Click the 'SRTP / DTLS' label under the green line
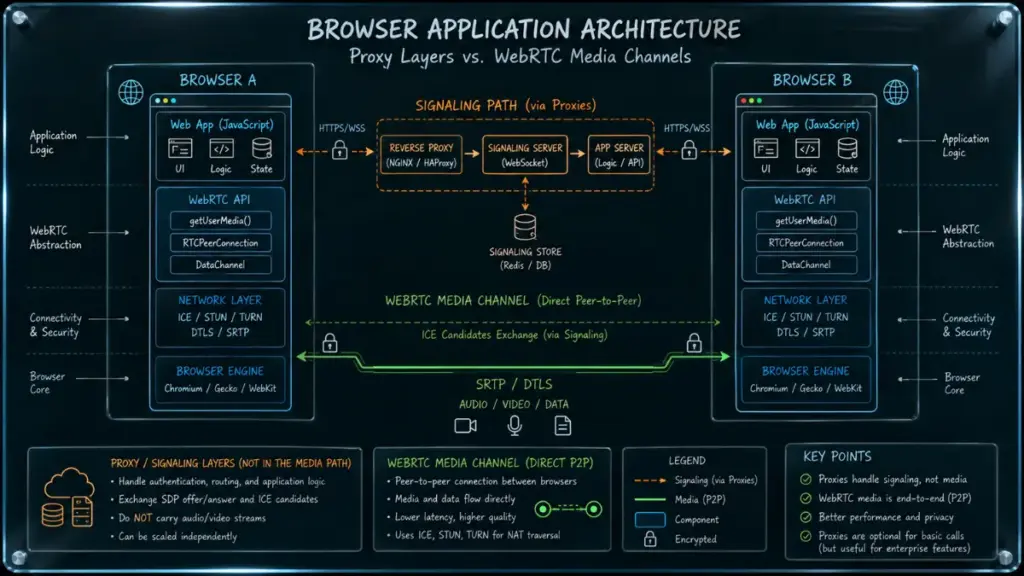 tap(514, 384)
